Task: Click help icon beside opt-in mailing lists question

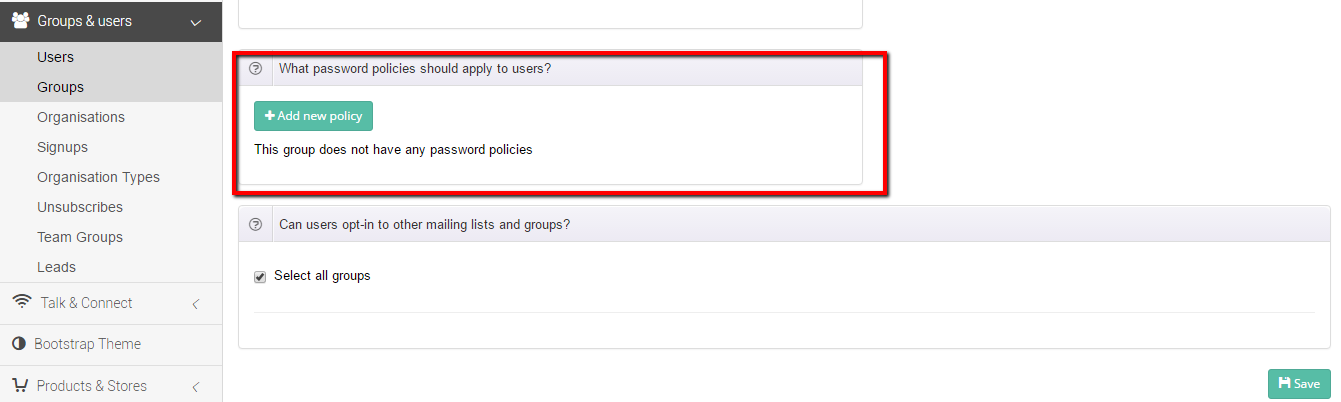Action: (255, 224)
